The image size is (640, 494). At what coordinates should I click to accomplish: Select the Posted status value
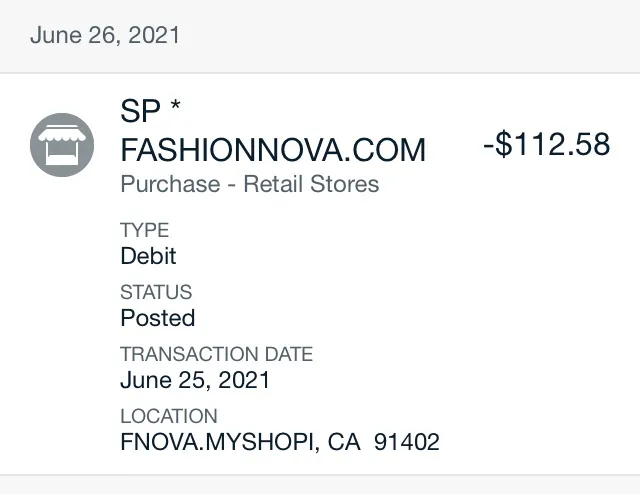tap(157, 318)
